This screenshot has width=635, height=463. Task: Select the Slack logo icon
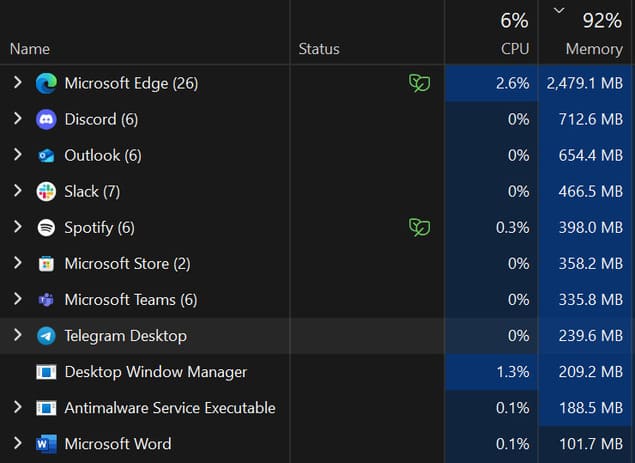point(46,192)
